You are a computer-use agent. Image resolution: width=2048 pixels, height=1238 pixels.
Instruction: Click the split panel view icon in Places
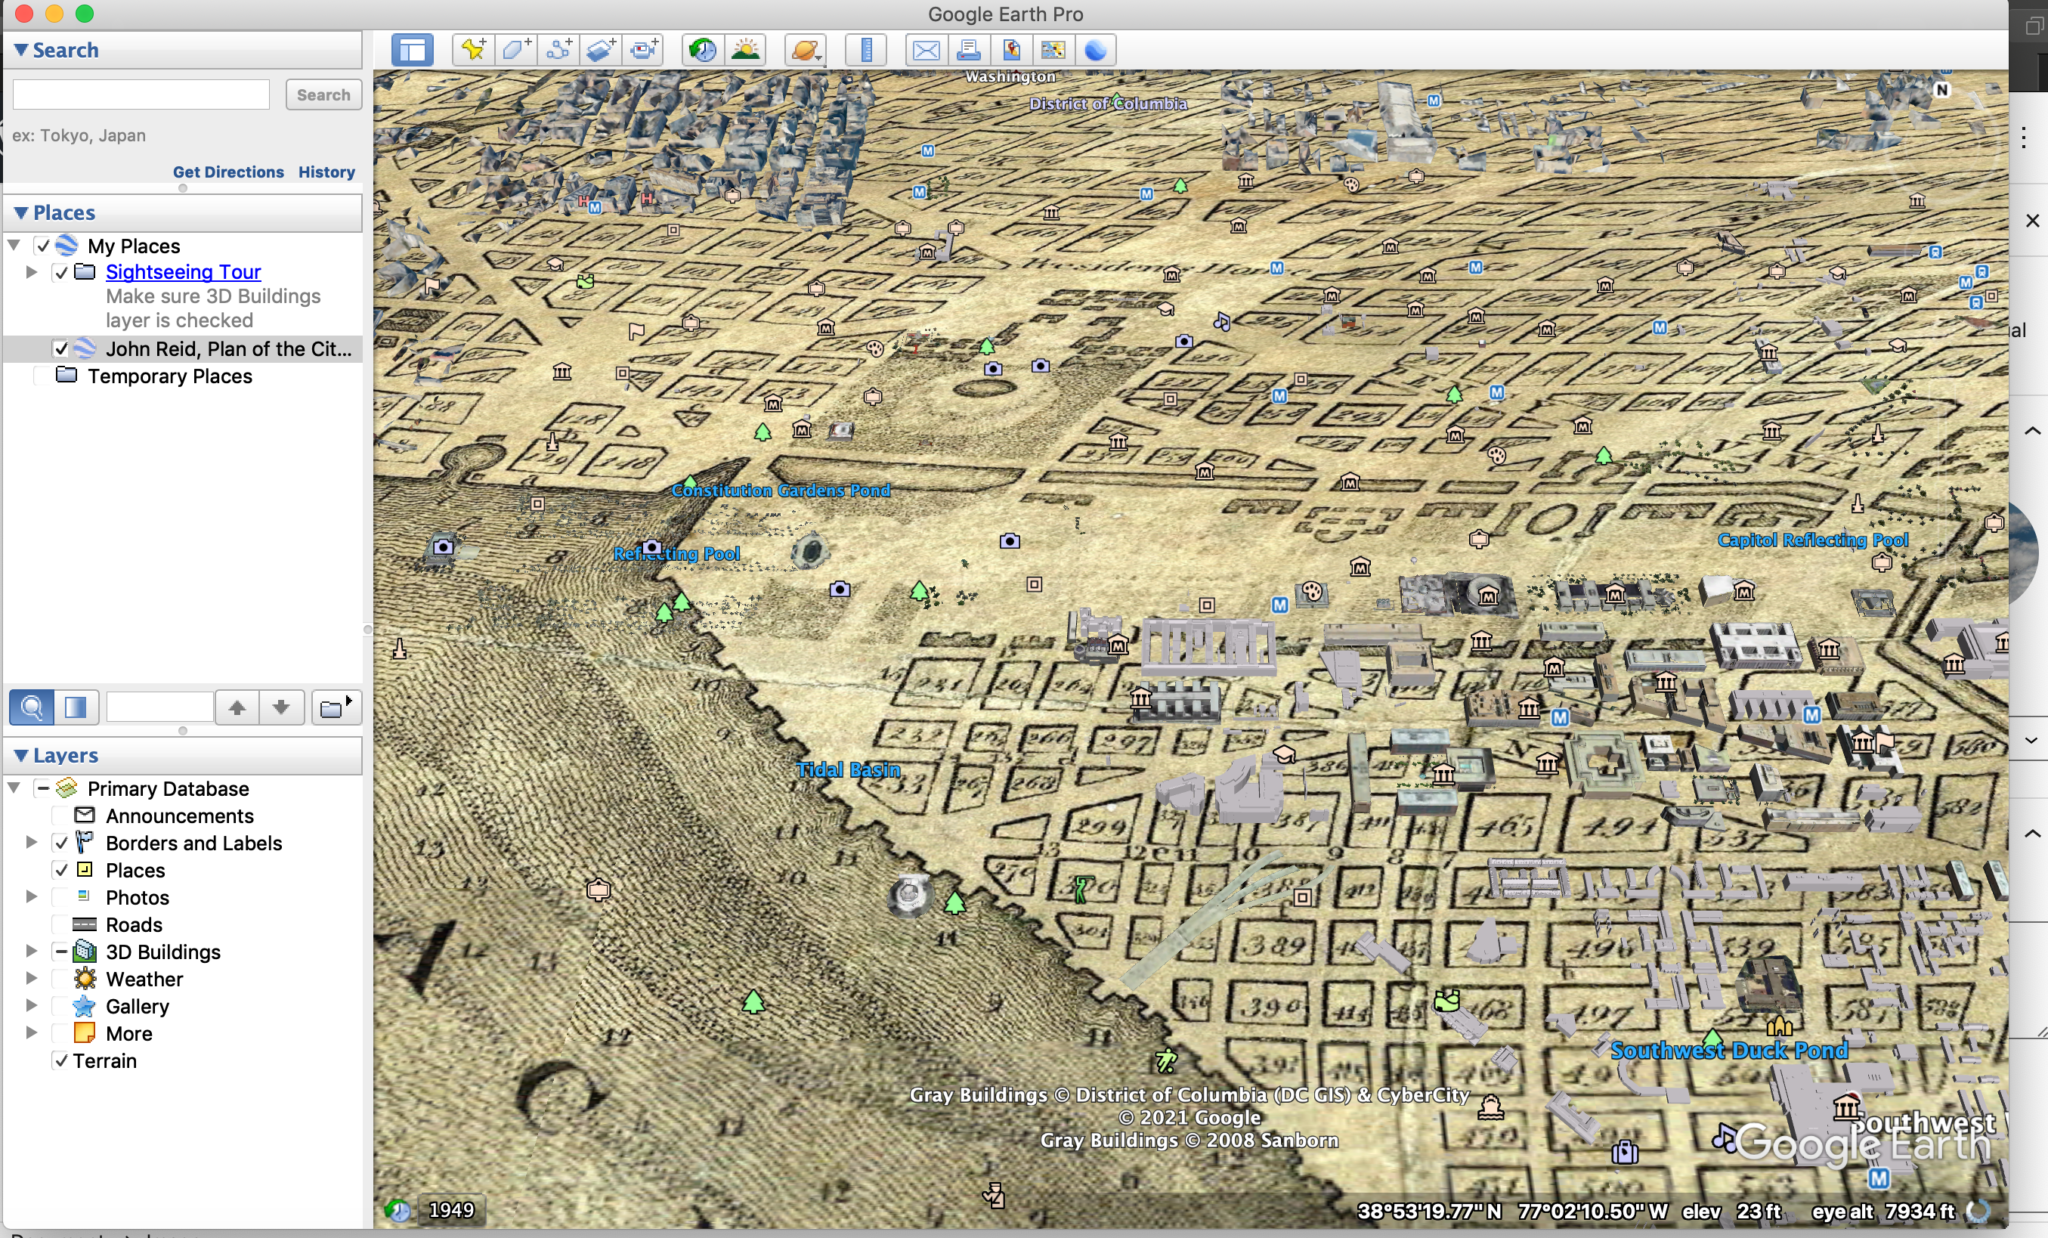pyautogui.click(x=76, y=707)
